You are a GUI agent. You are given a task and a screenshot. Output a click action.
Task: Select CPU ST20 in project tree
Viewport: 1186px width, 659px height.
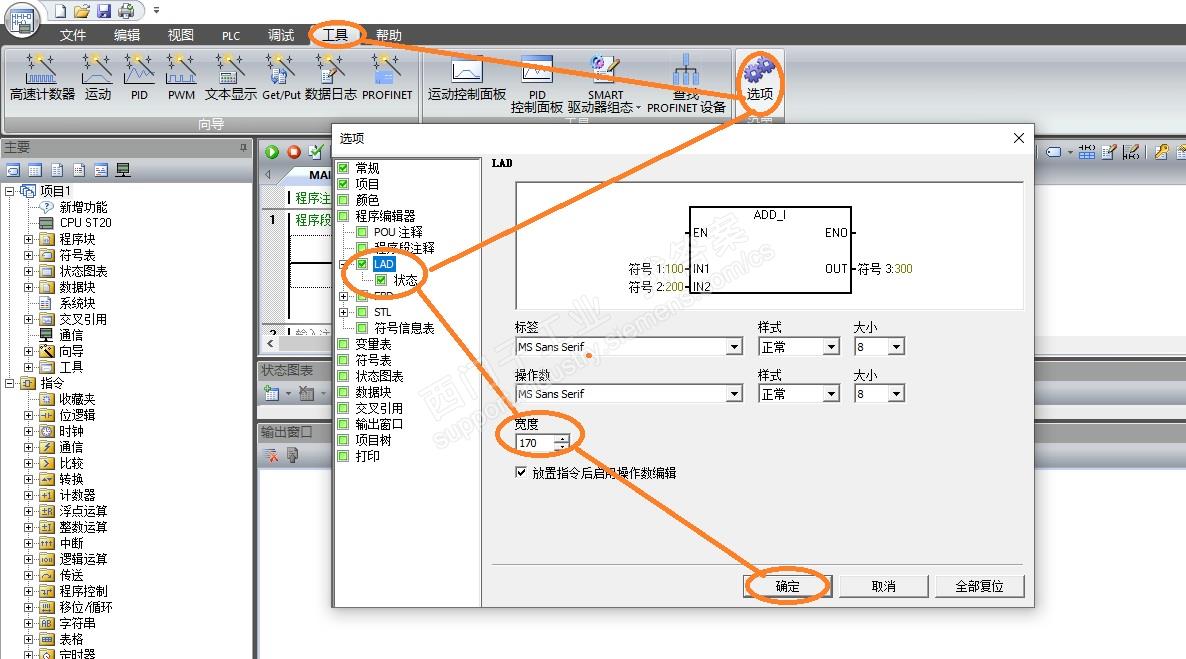85,222
